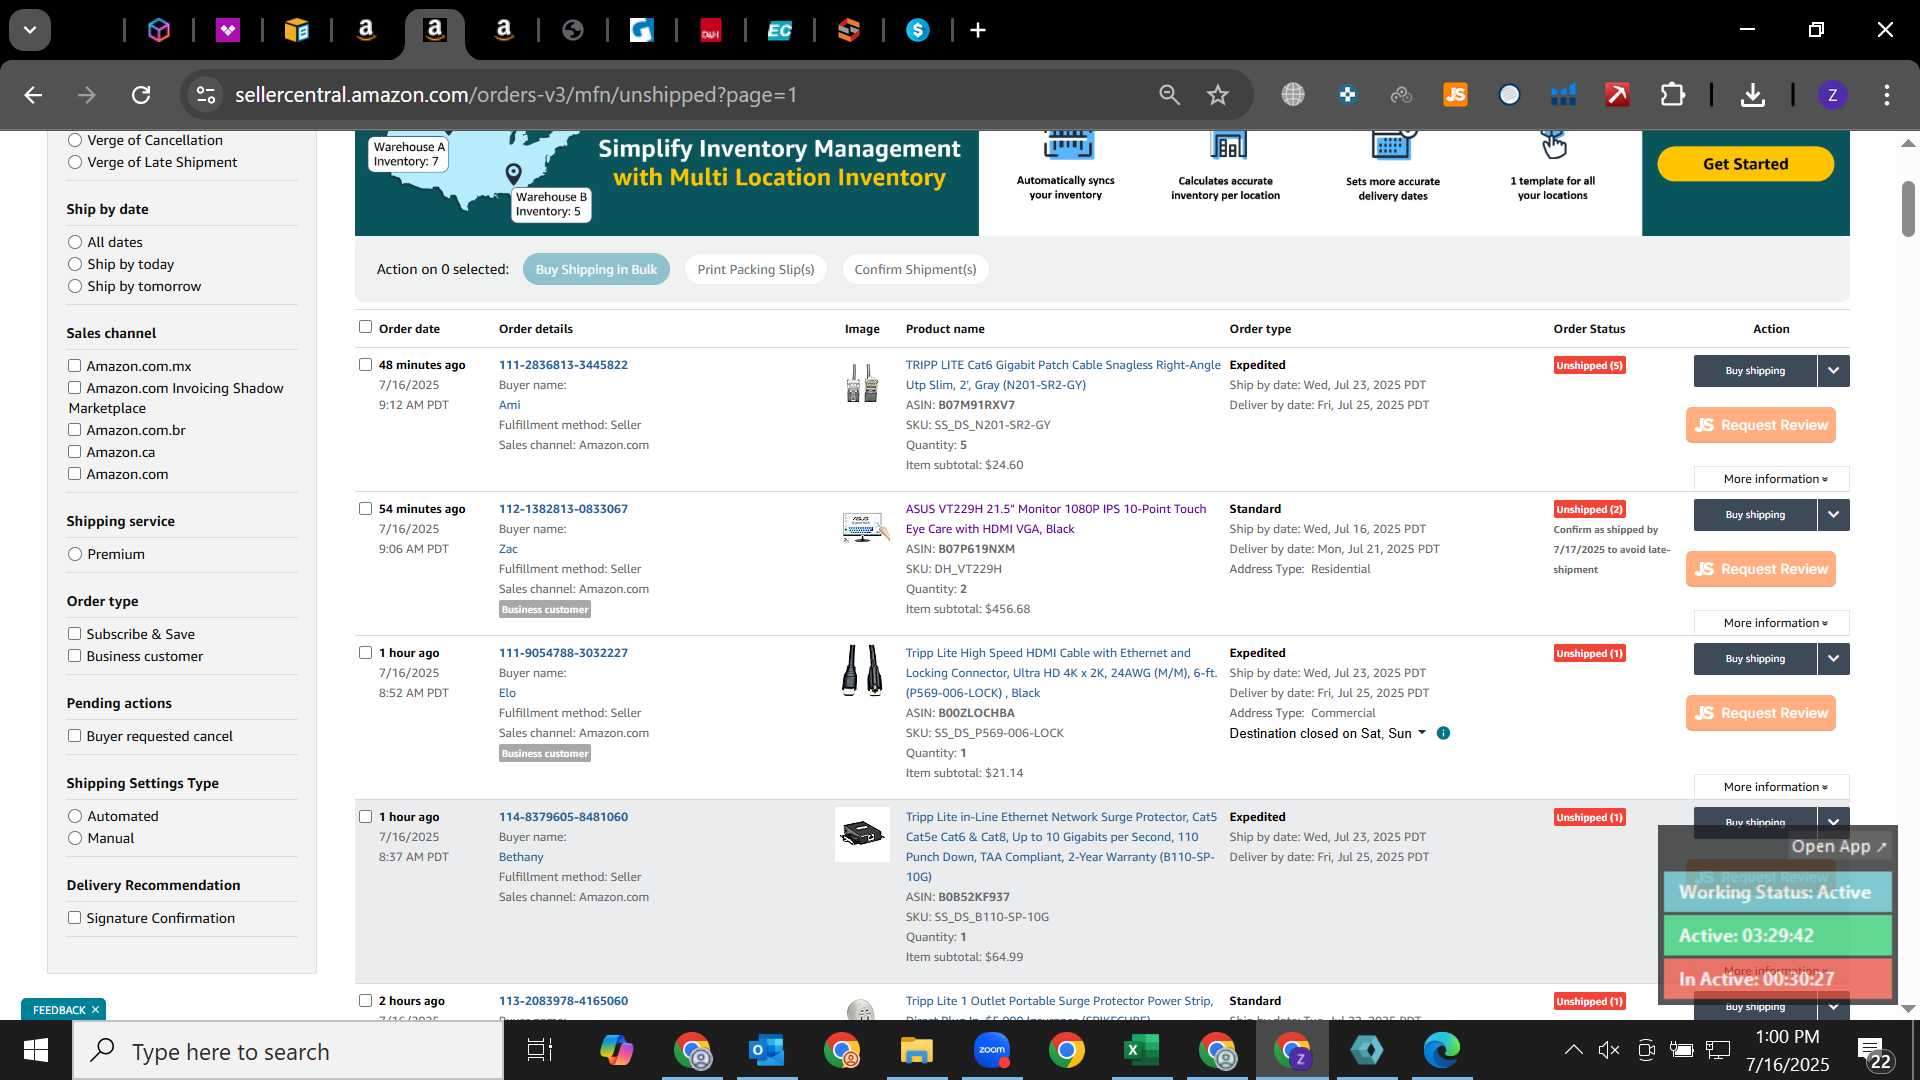The image size is (1920, 1080).
Task: Switch to the D&H tab
Action: [x=710, y=30]
